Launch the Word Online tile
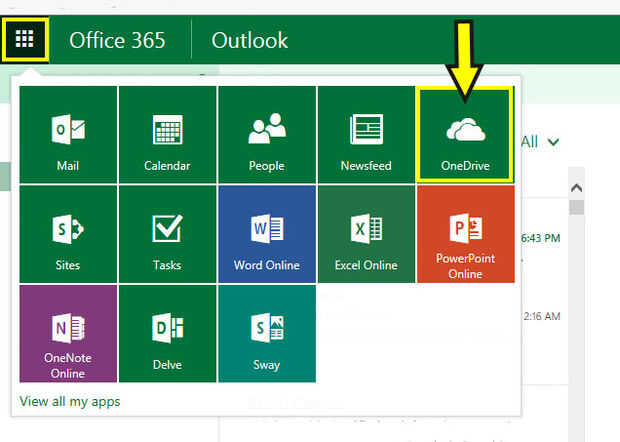Viewport: 620px width, 442px height. [267, 234]
